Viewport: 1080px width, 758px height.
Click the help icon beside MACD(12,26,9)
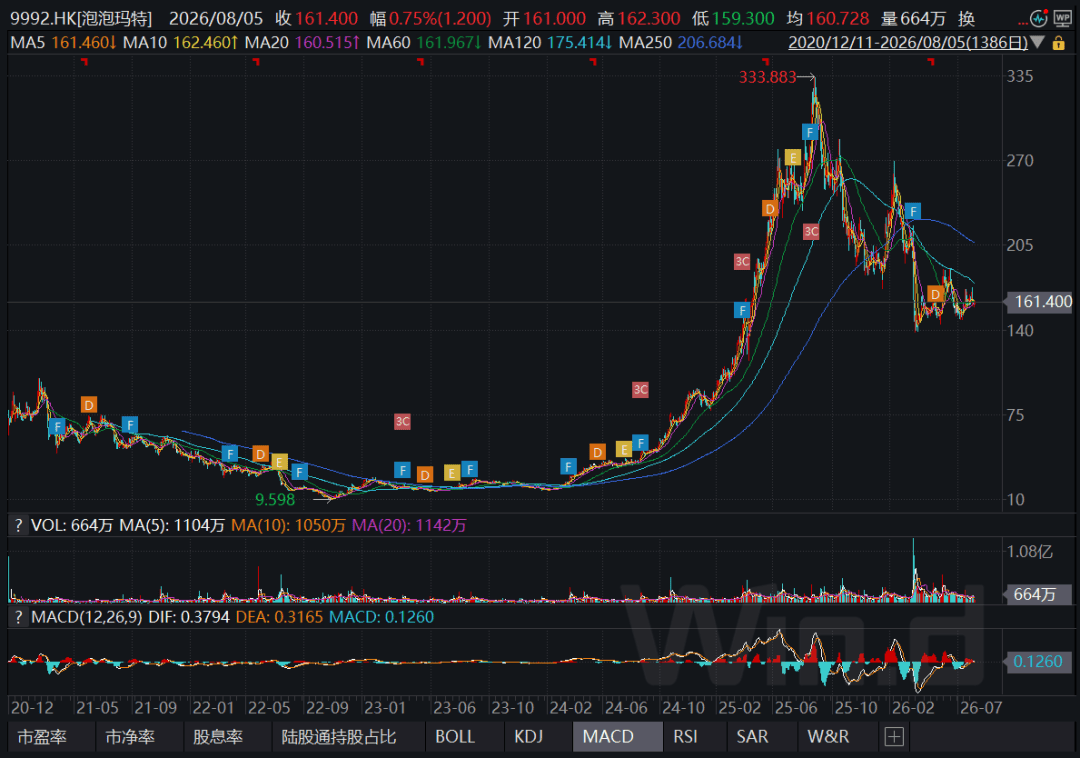18,617
